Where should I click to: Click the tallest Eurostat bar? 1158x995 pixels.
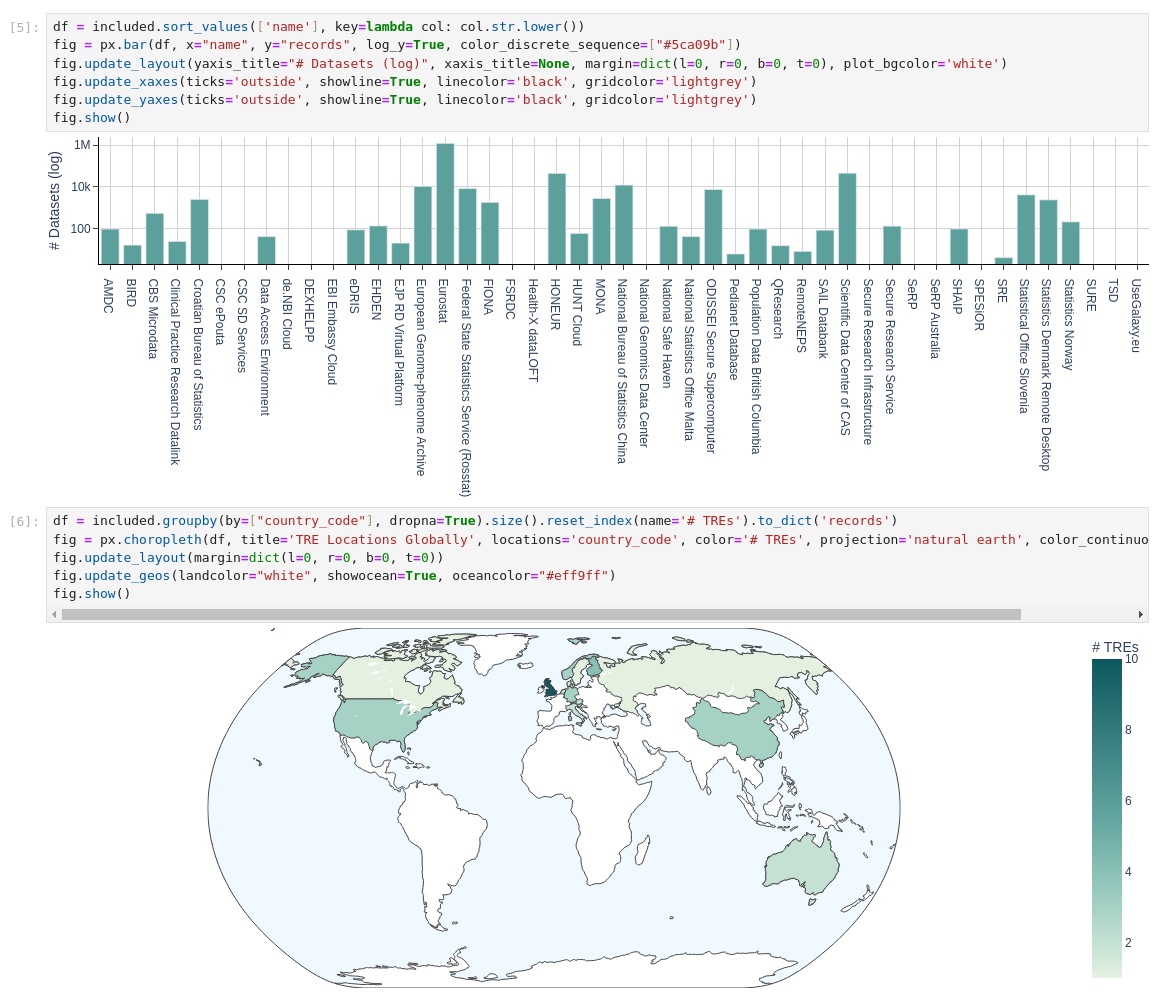click(x=443, y=200)
